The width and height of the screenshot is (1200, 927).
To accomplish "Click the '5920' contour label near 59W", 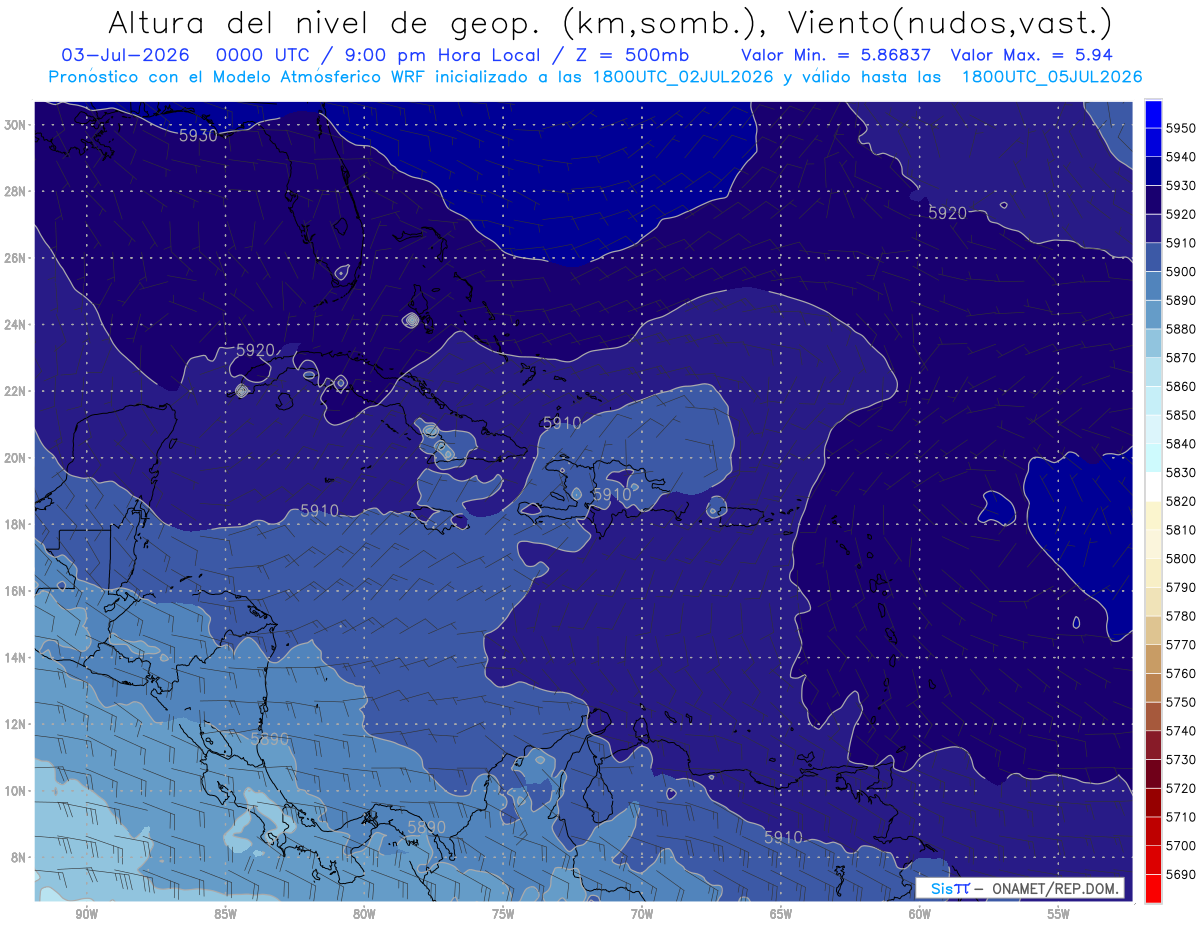I will [x=947, y=213].
